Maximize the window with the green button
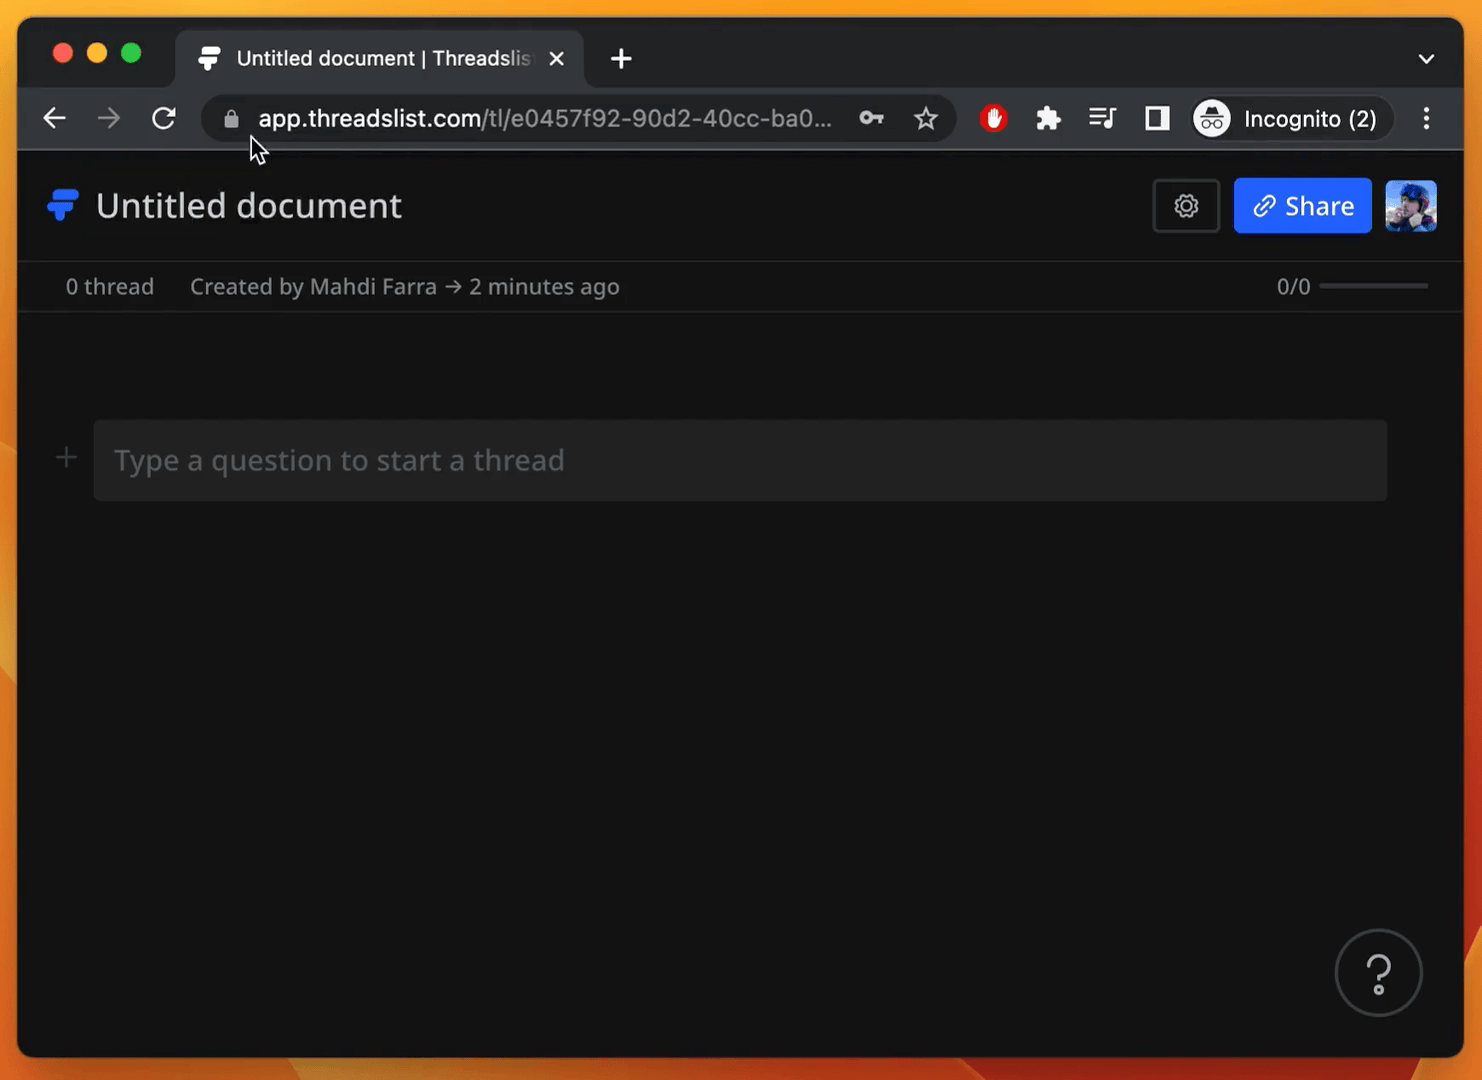 (x=131, y=53)
